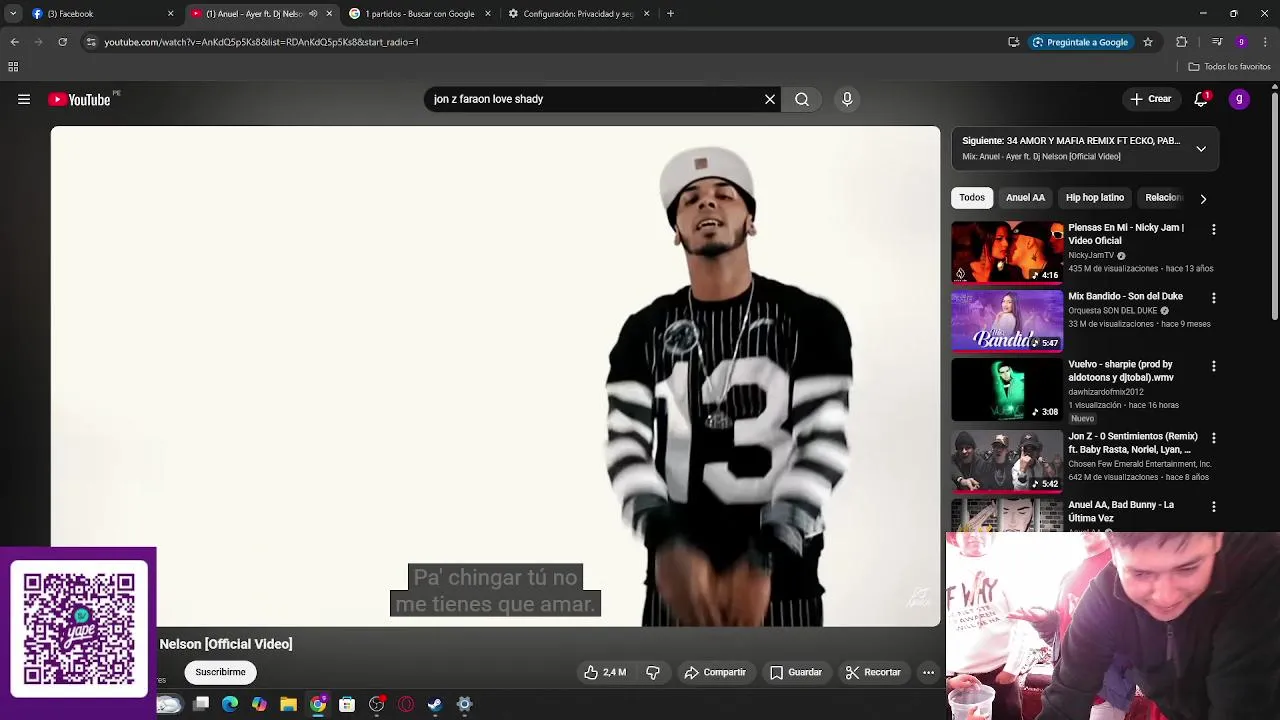This screenshot has height=720, width=1280.
Task: Open Piensas En Mi video thumbnail
Action: point(1007,252)
